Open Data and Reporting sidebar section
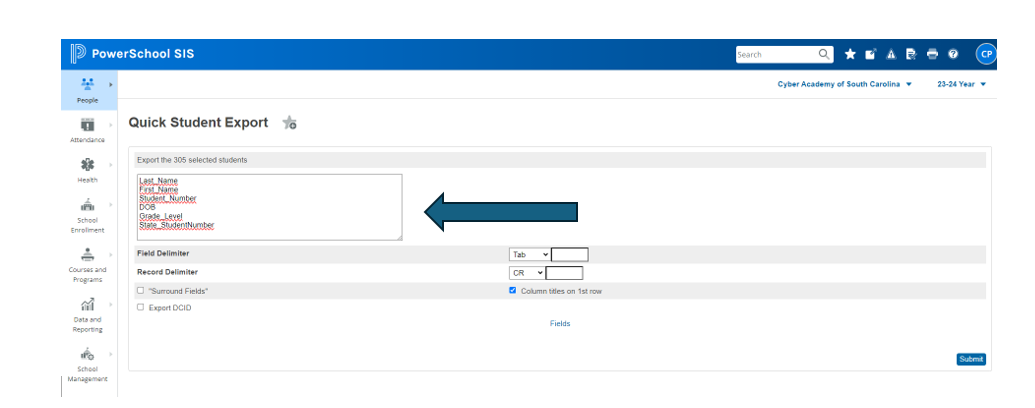 coord(88,314)
